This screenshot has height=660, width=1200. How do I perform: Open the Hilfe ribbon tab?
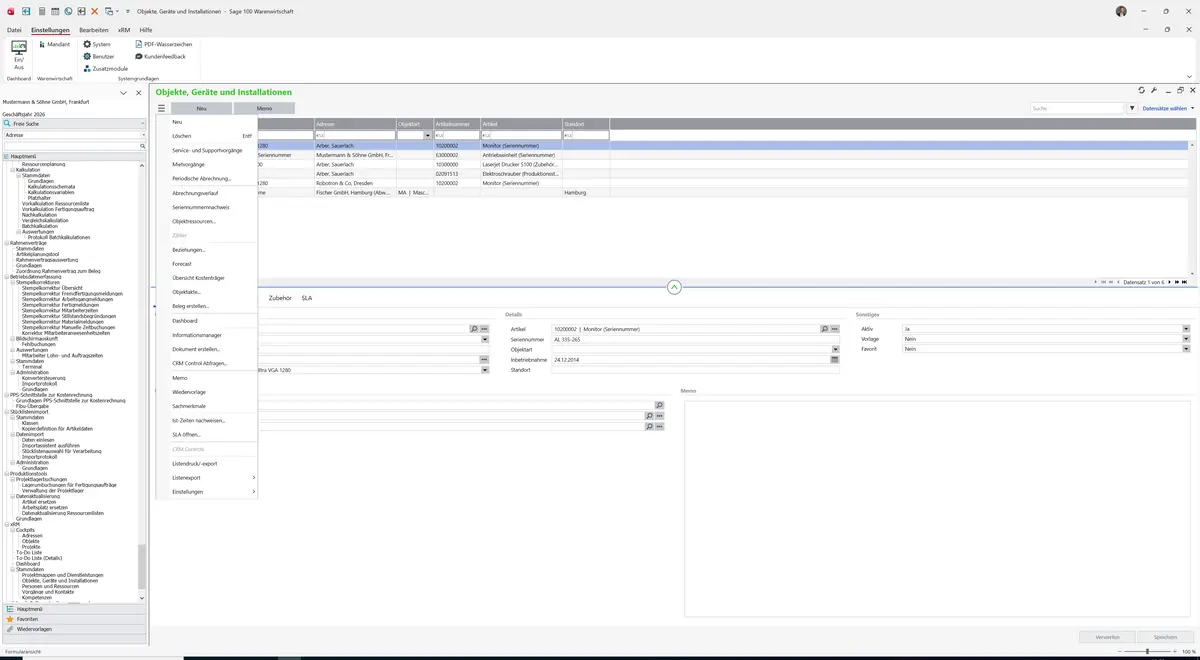146,30
